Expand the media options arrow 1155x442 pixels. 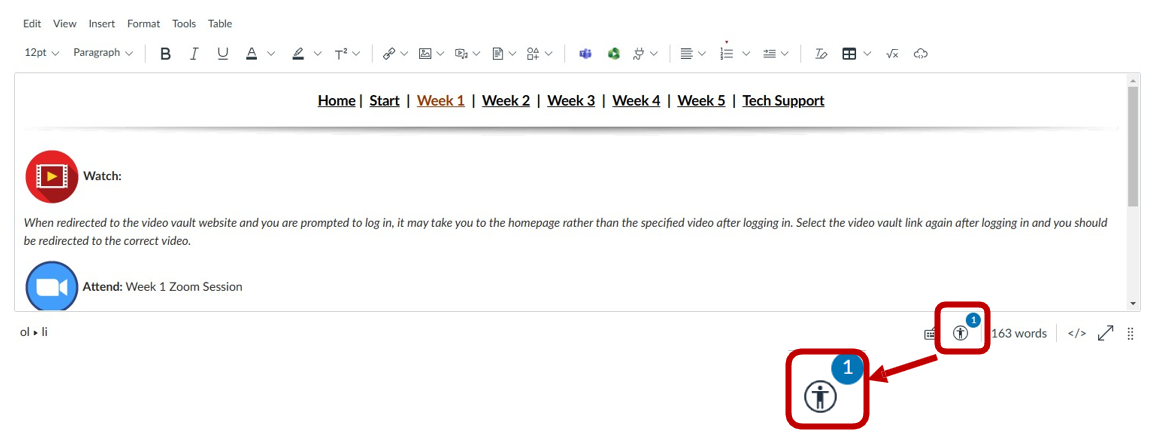pyautogui.click(x=477, y=54)
